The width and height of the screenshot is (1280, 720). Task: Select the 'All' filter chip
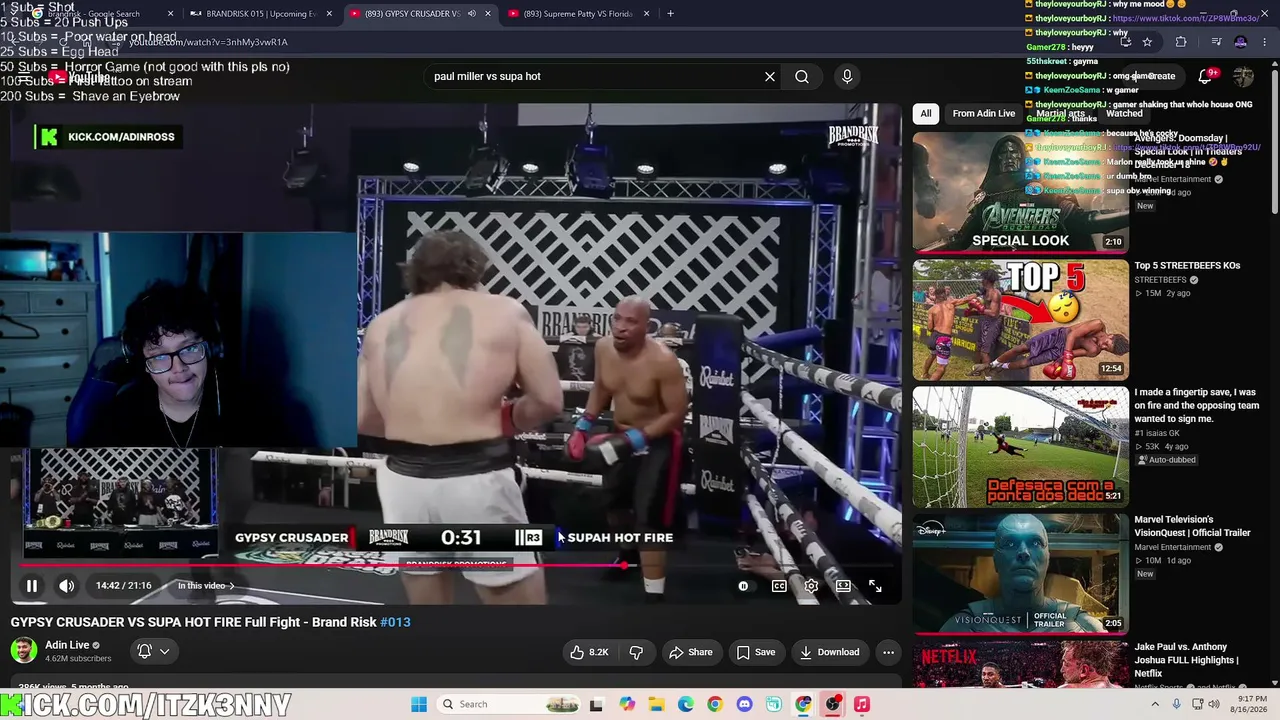[926, 114]
